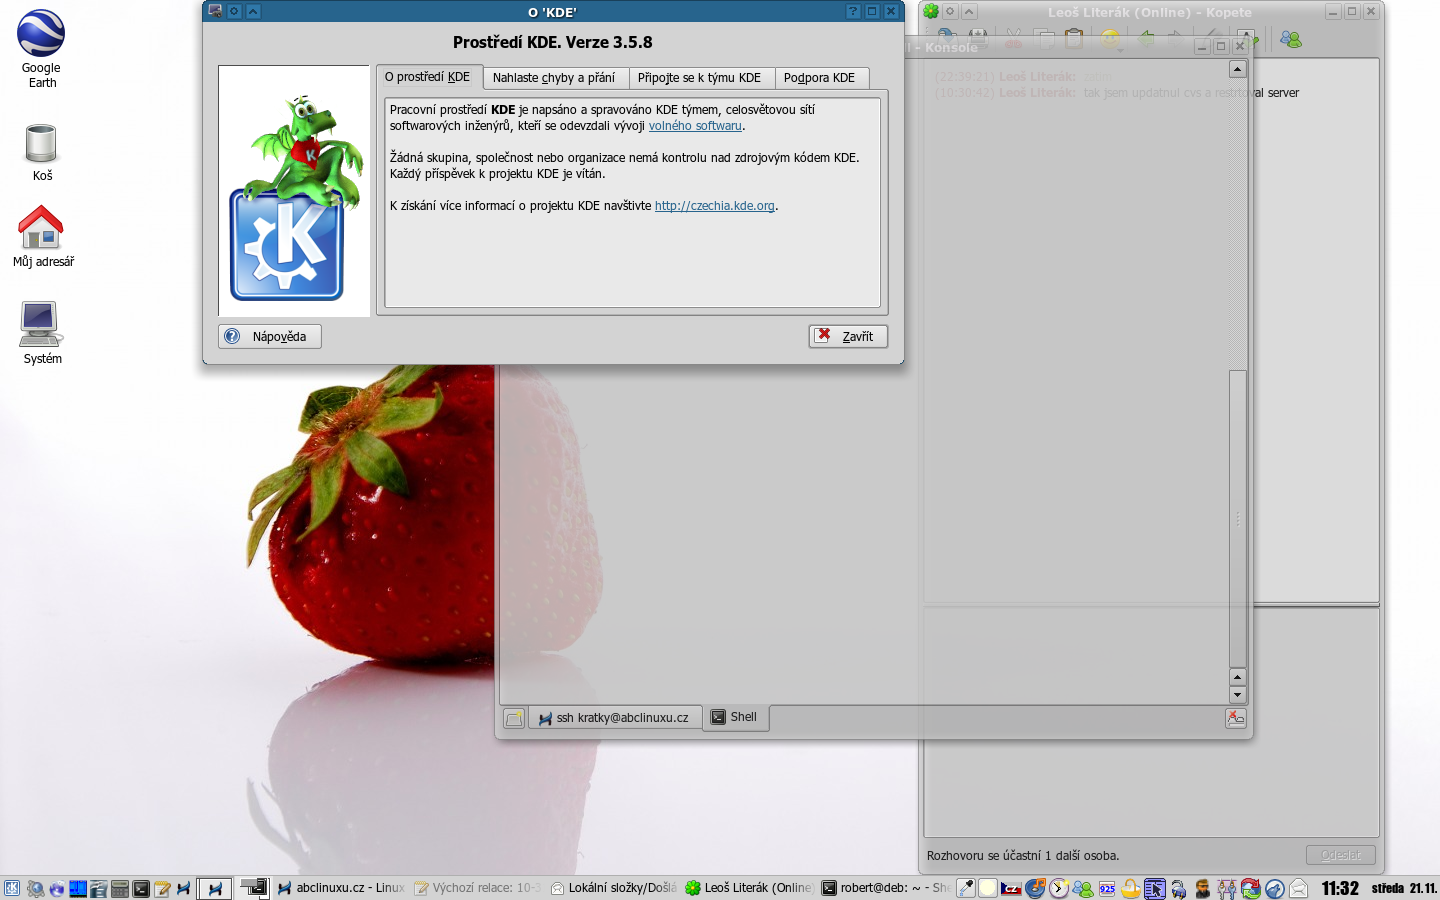Switch to 'robert@deb: ~' taskbar entry
The image size is (1440, 900).
click(x=885, y=888)
